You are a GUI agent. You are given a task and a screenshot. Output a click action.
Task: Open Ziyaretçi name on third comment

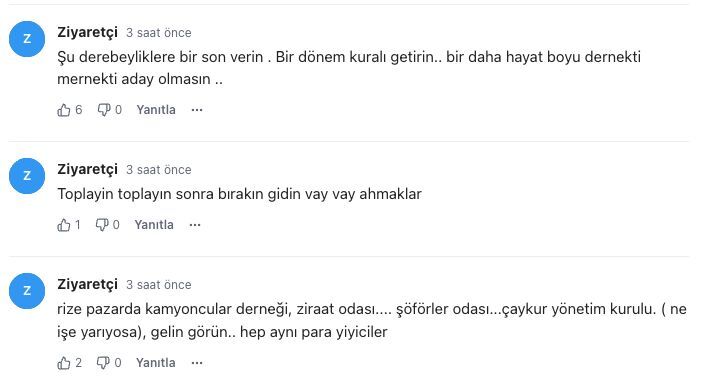88,284
